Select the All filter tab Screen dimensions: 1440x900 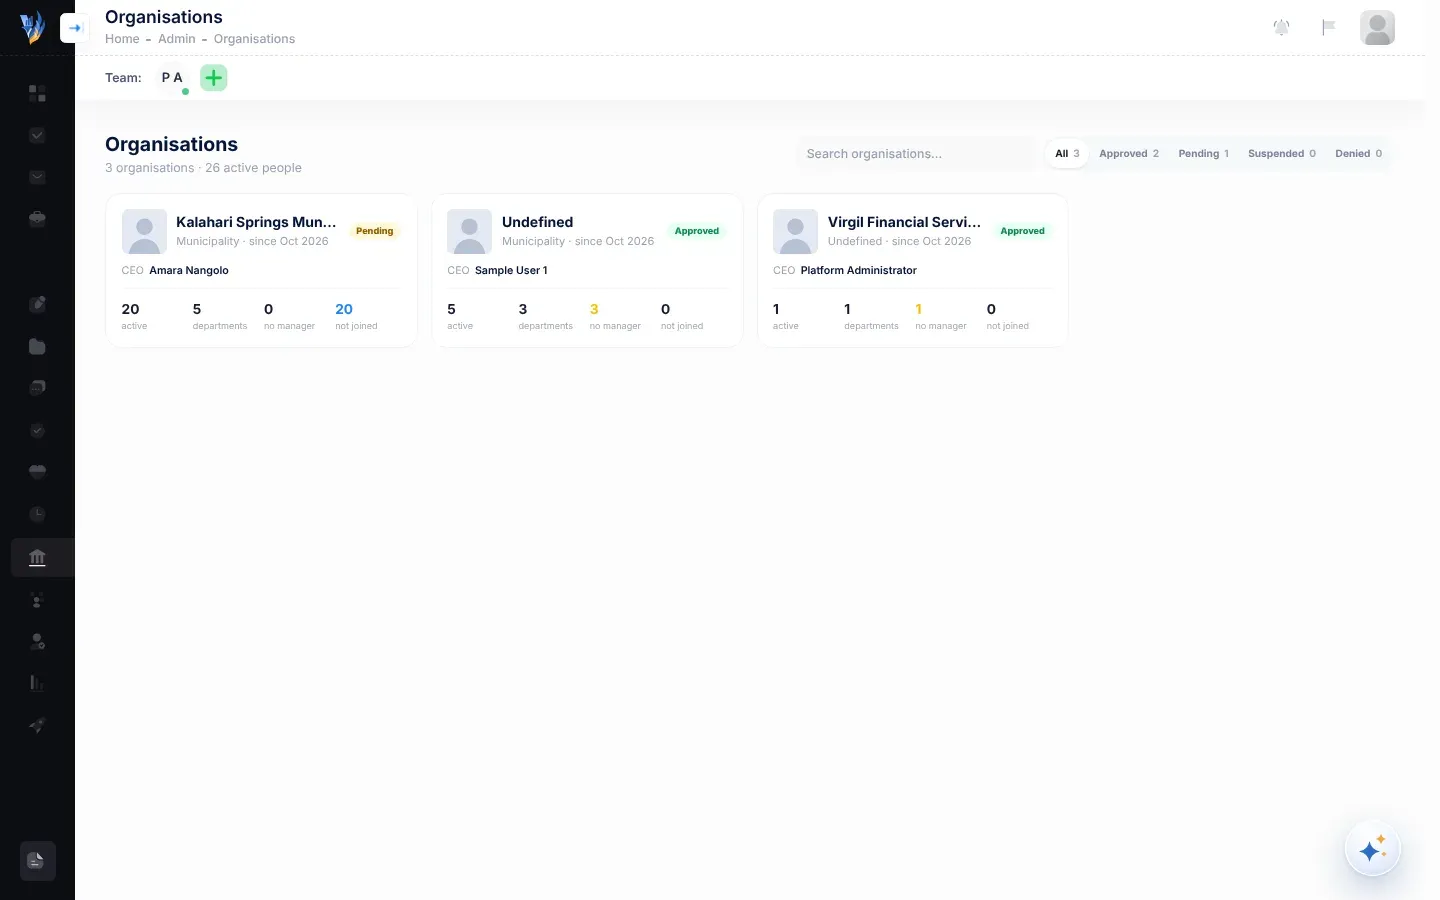1067,154
